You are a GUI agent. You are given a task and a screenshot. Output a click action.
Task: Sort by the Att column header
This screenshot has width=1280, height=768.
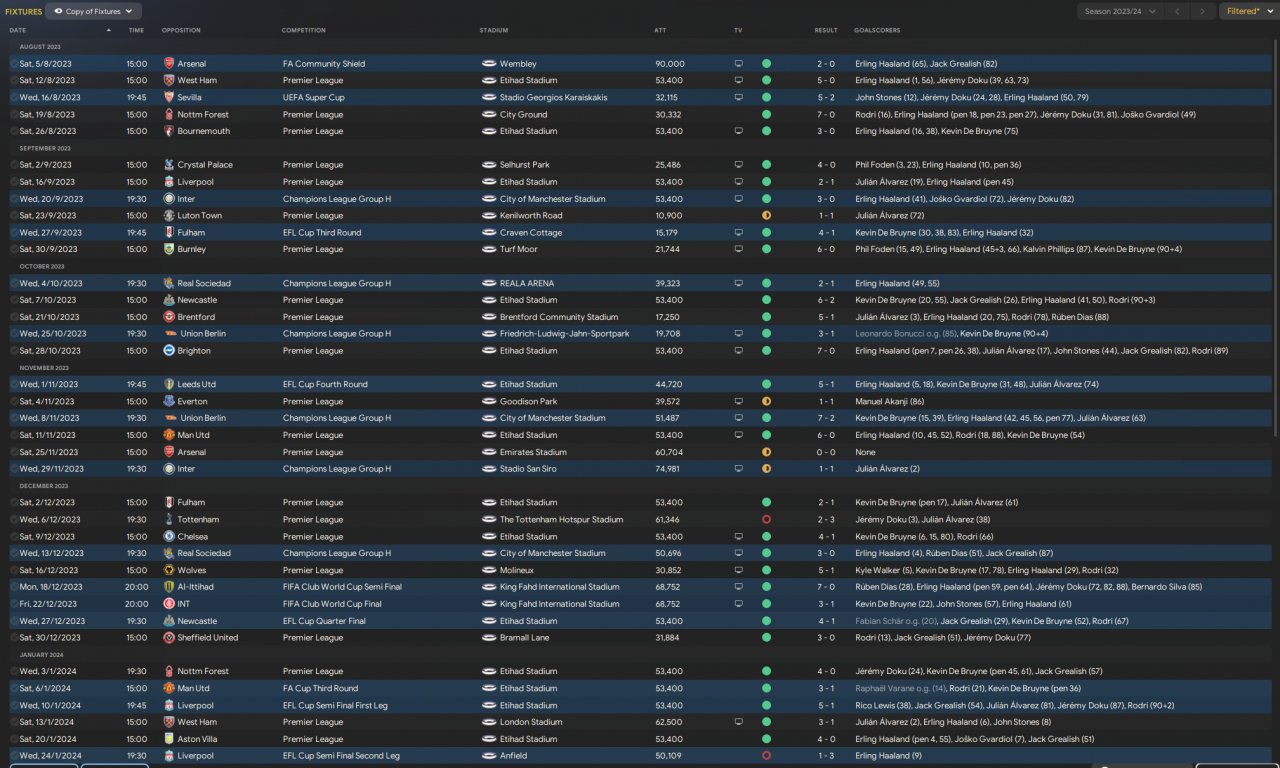660,30
